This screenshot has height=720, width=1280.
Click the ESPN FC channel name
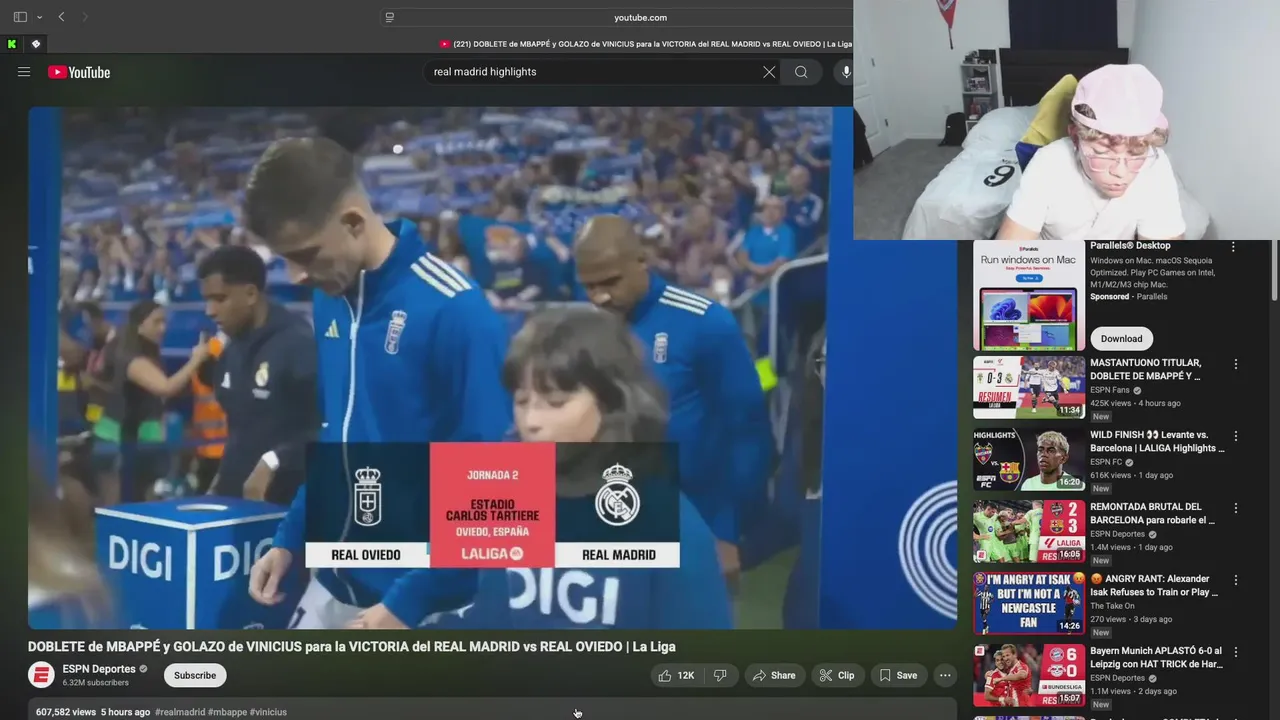point(1106,462)
